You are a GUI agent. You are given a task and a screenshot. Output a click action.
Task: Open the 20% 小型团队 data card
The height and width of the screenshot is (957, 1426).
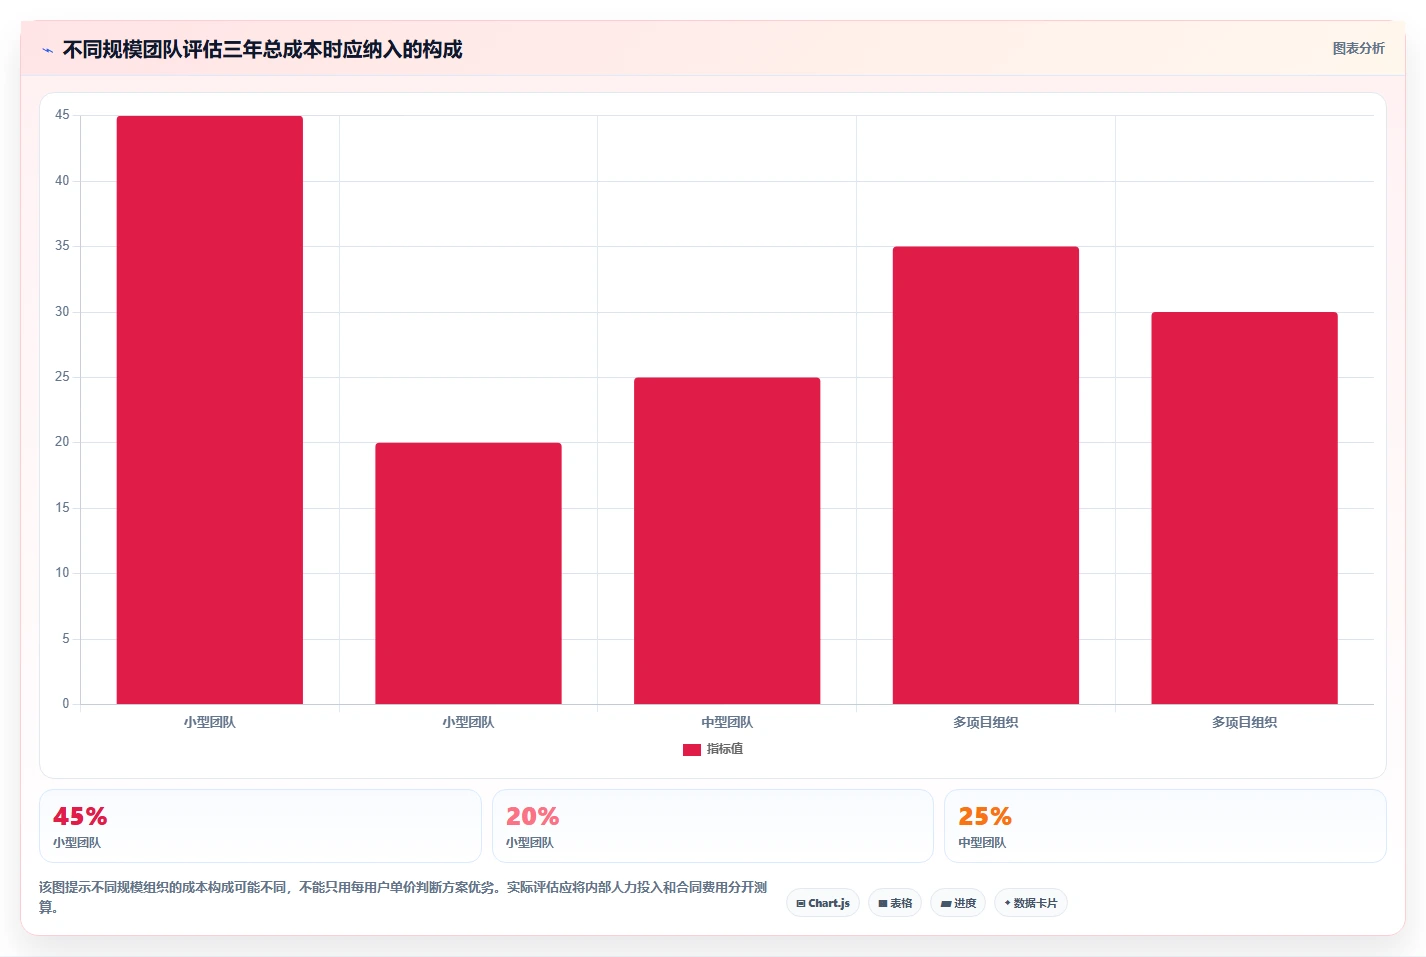click(x=713, y=826)
